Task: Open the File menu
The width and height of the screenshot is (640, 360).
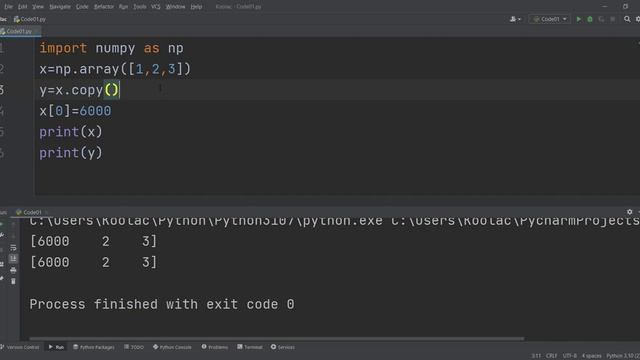Action: coord(8,7)
